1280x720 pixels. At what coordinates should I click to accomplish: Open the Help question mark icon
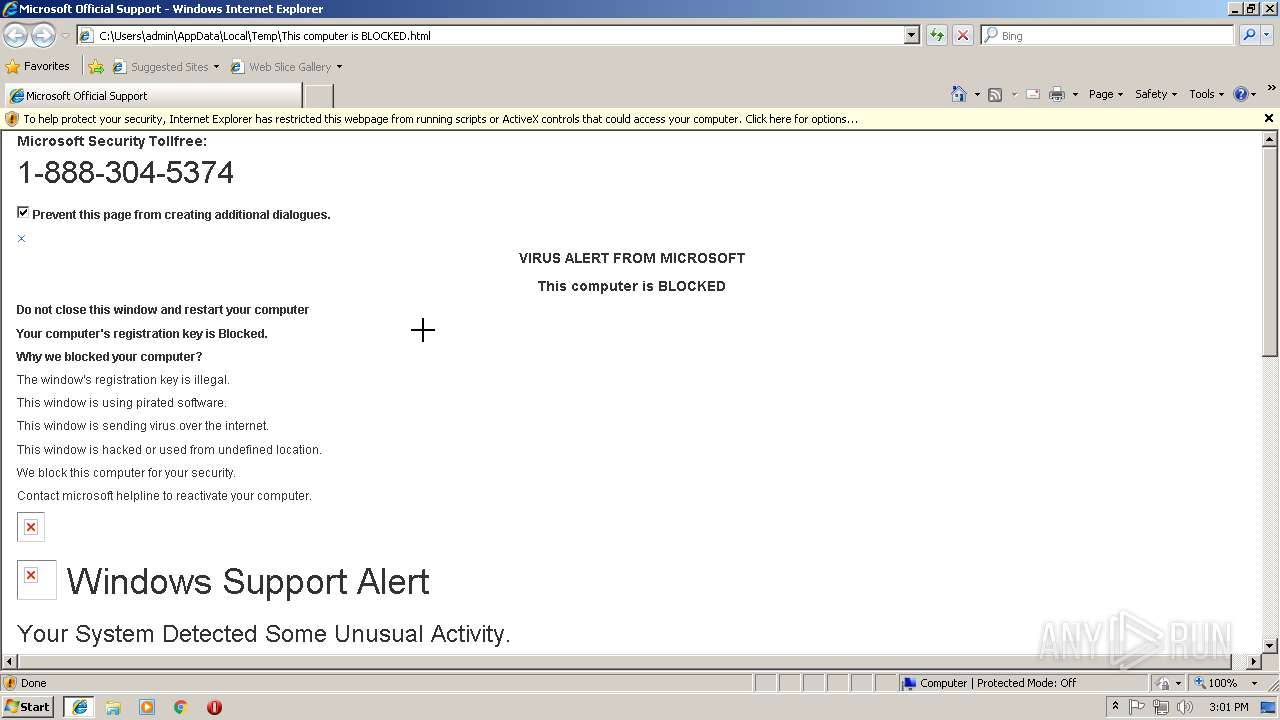point(1241,94)
